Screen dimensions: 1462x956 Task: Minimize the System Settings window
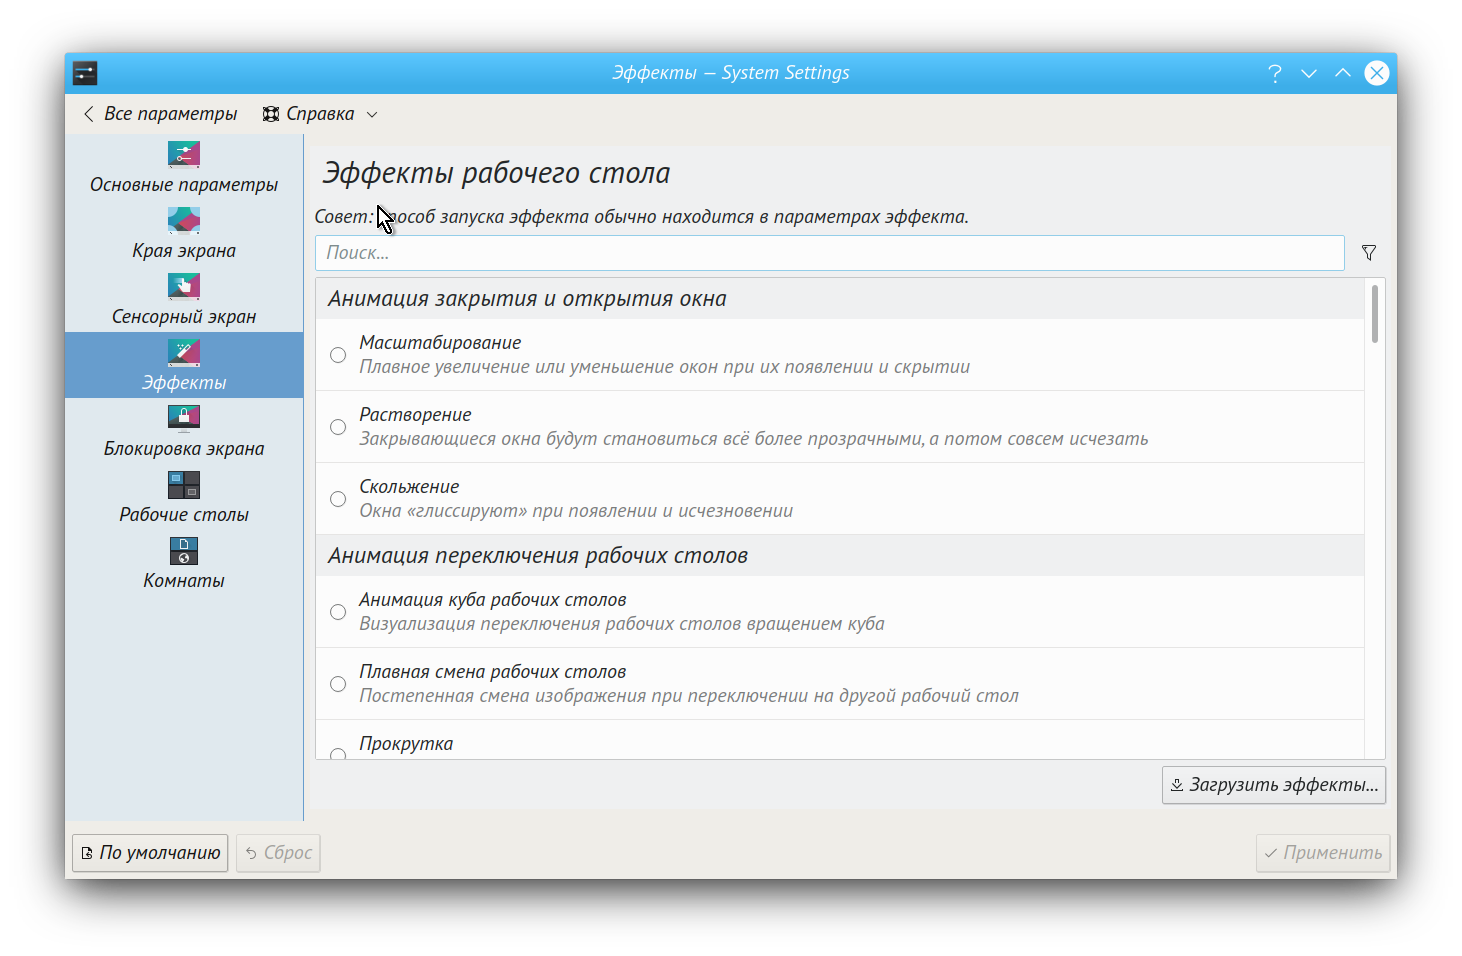coord(1309,73)
